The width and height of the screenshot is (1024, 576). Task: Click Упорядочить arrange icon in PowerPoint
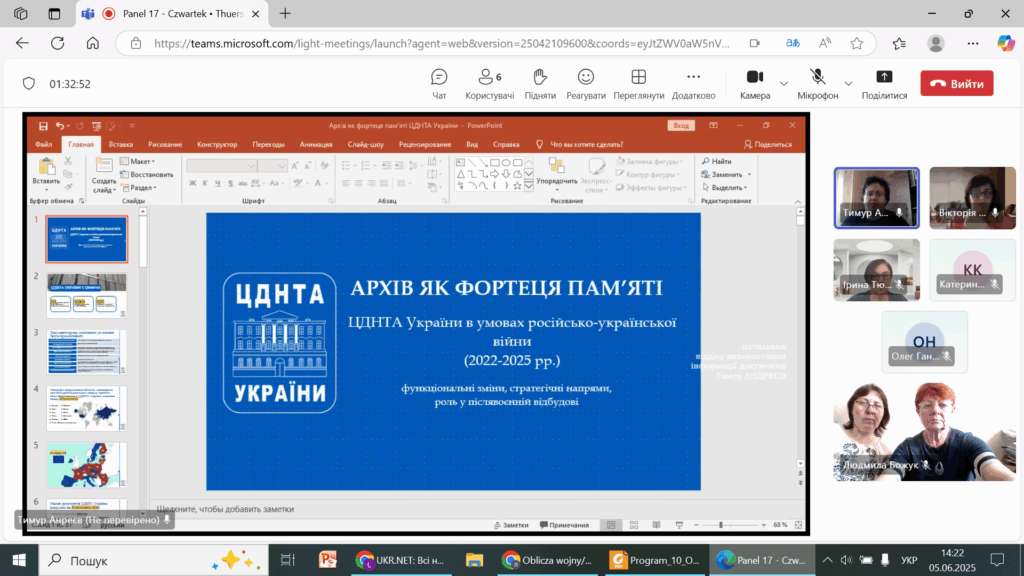click(x=556, y=165)
